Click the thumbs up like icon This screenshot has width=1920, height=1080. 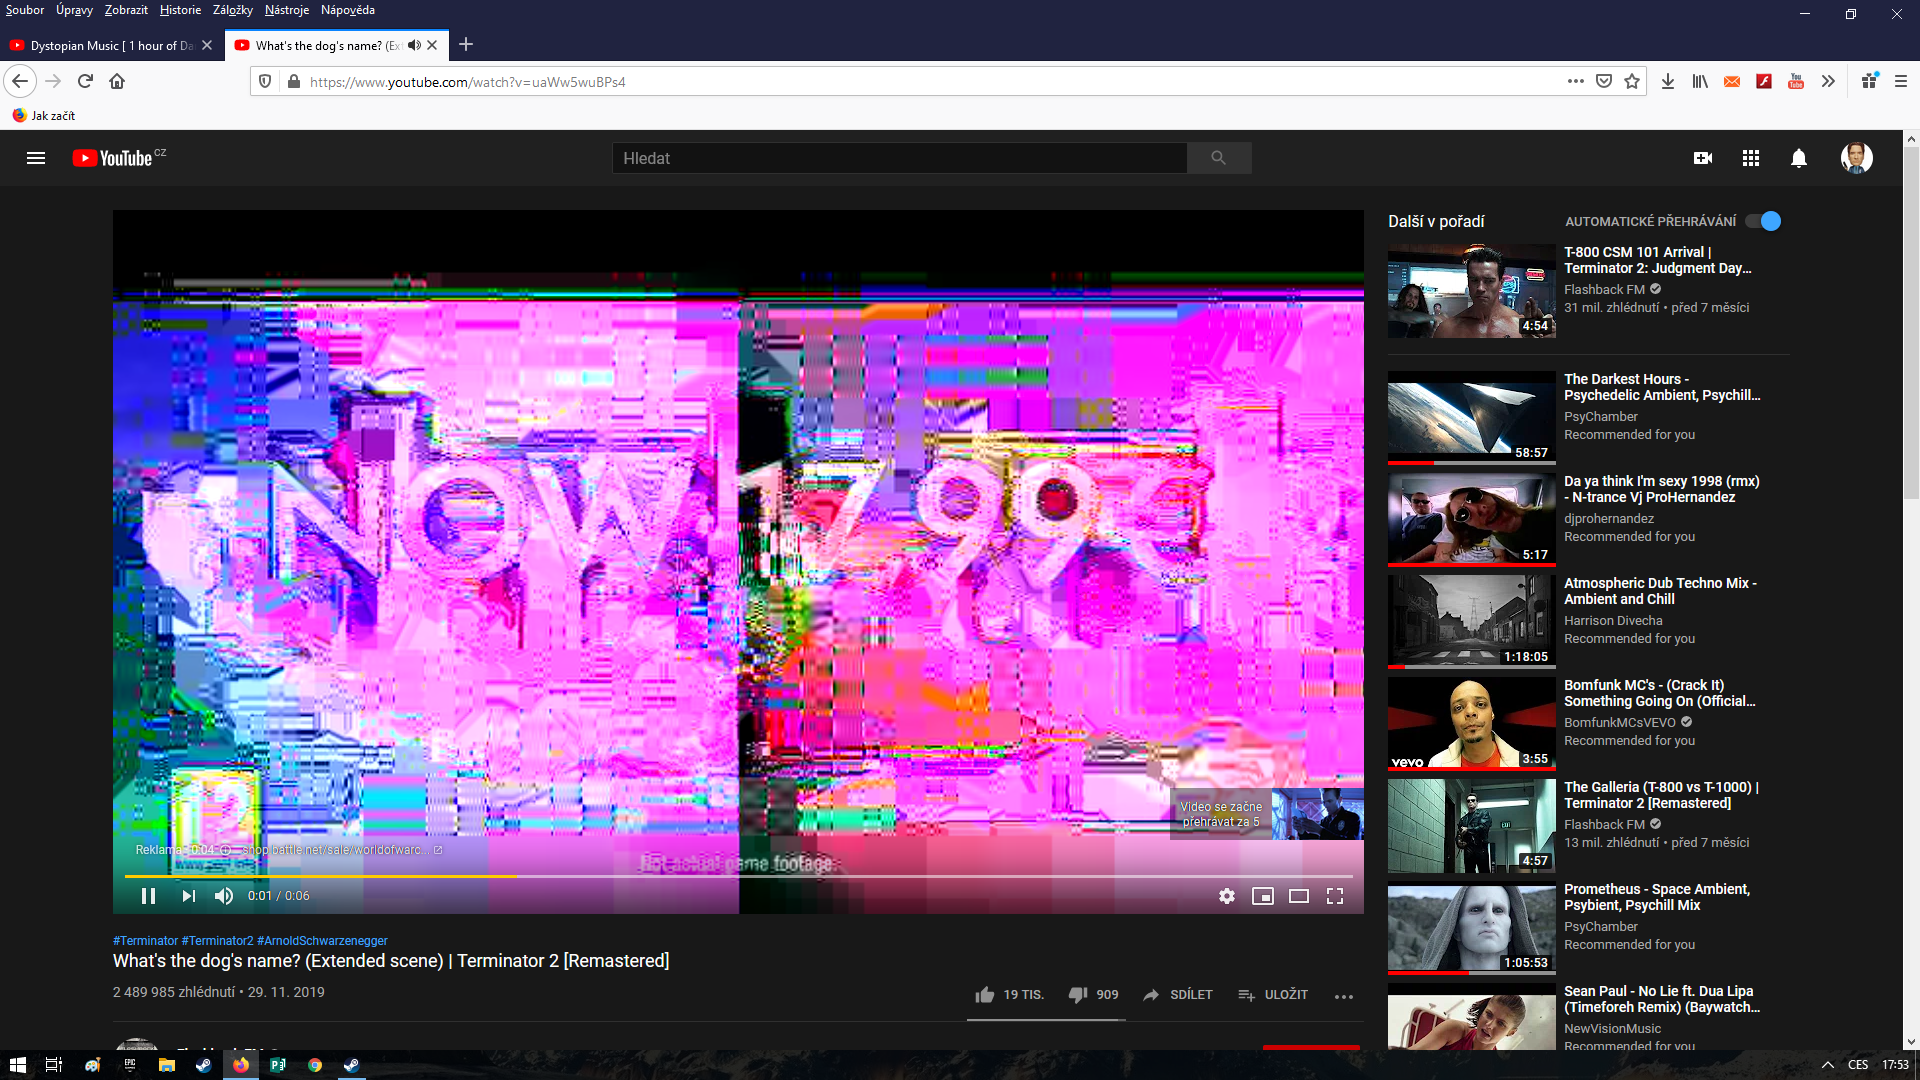point(985,995)
